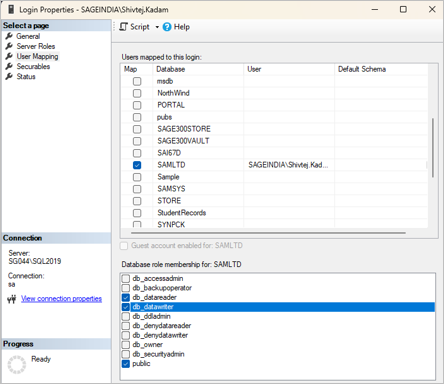
Task: Click the Ready progress spinner icon
Action: (x=17, y=364)
